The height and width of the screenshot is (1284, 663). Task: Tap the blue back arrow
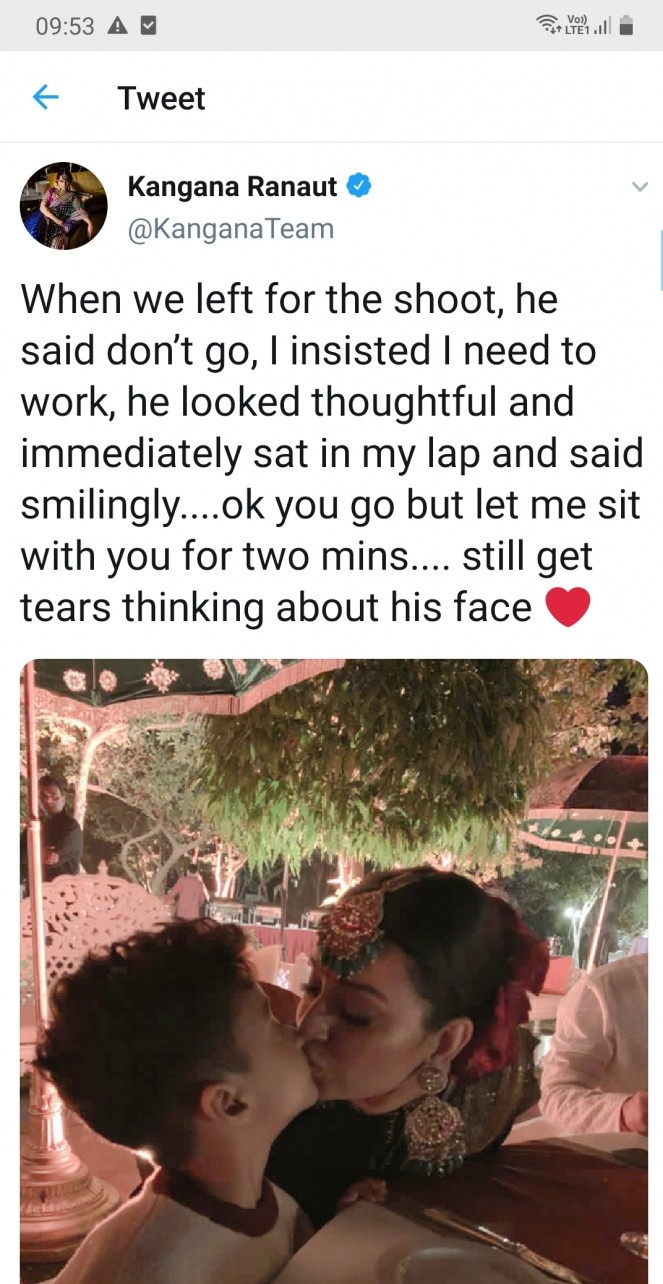pyautogui.click(x=46, y=97)
